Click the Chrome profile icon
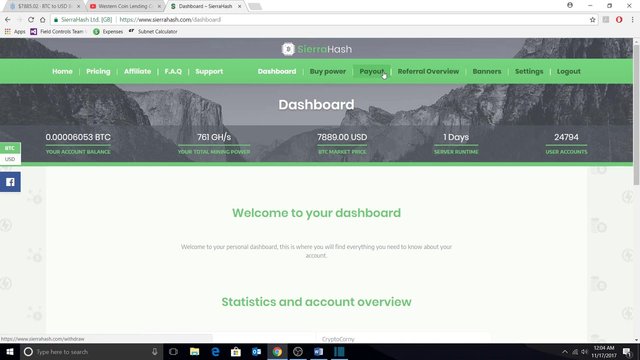Screen dimensions: 640x360 pyautogui.click(x=570, y=5)
